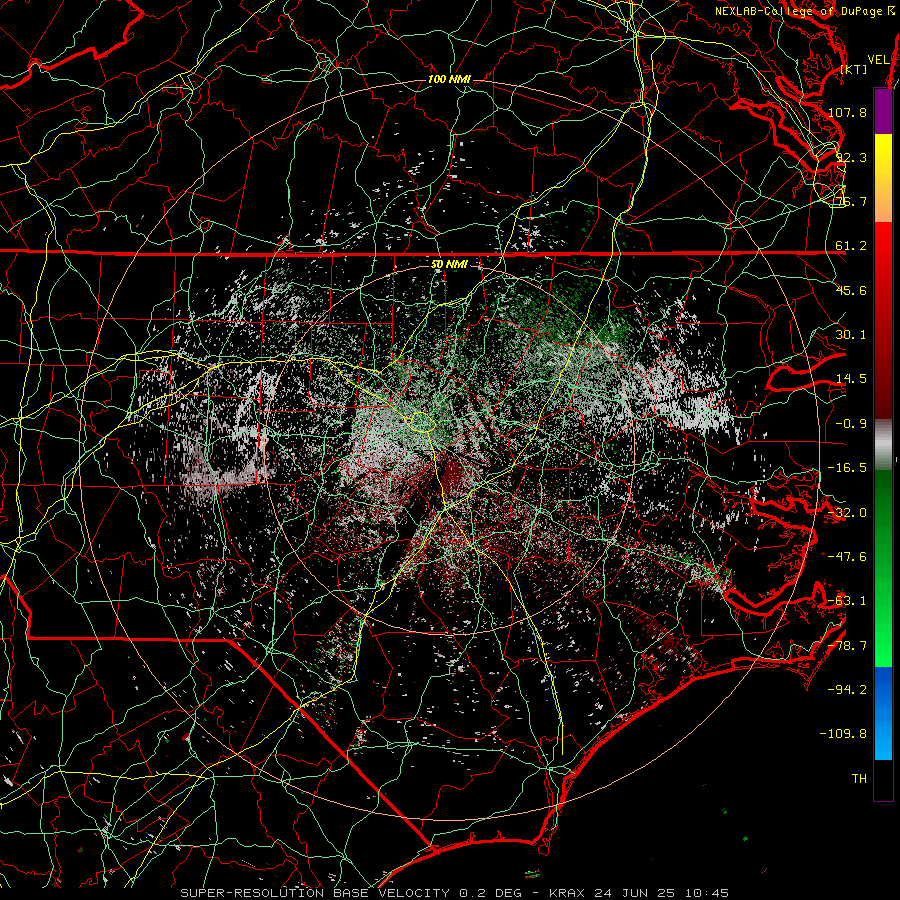
Task: Select the 107.8 value on the velocity scale
Action: (x=847, y=112)
